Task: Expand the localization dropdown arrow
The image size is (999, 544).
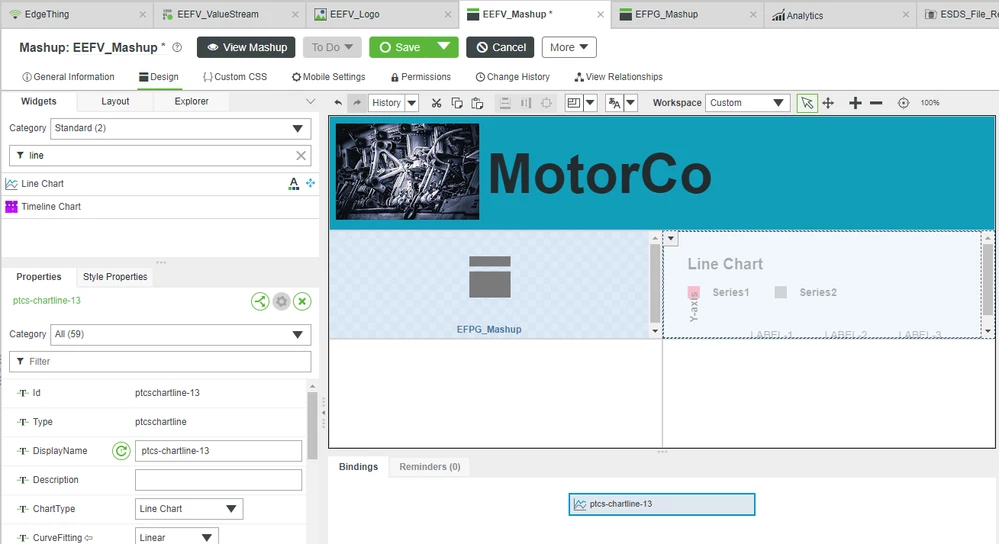Action: (x=631, y=103)
